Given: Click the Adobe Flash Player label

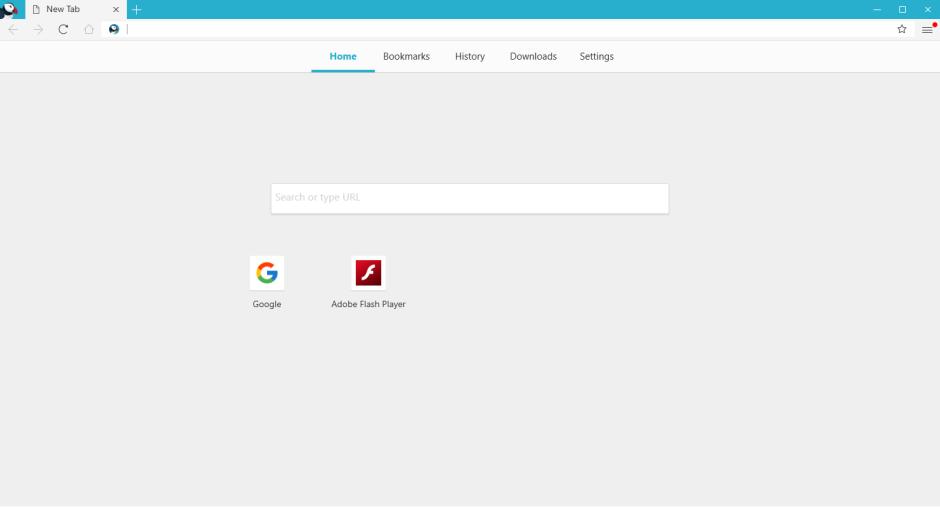Looking at the screenshot, I should coord(368,304).
